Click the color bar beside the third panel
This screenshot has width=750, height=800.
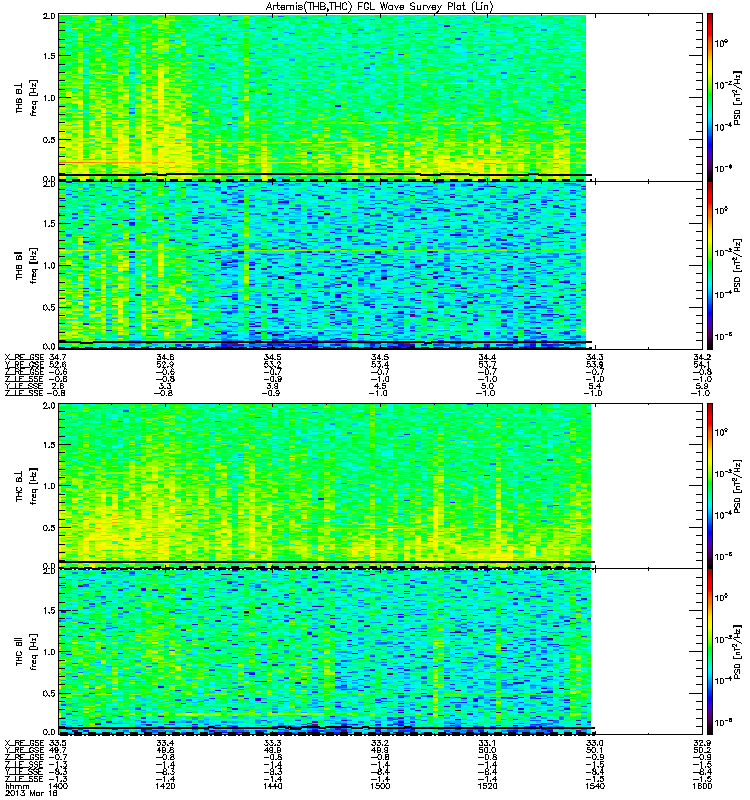[x=710, y=486]
